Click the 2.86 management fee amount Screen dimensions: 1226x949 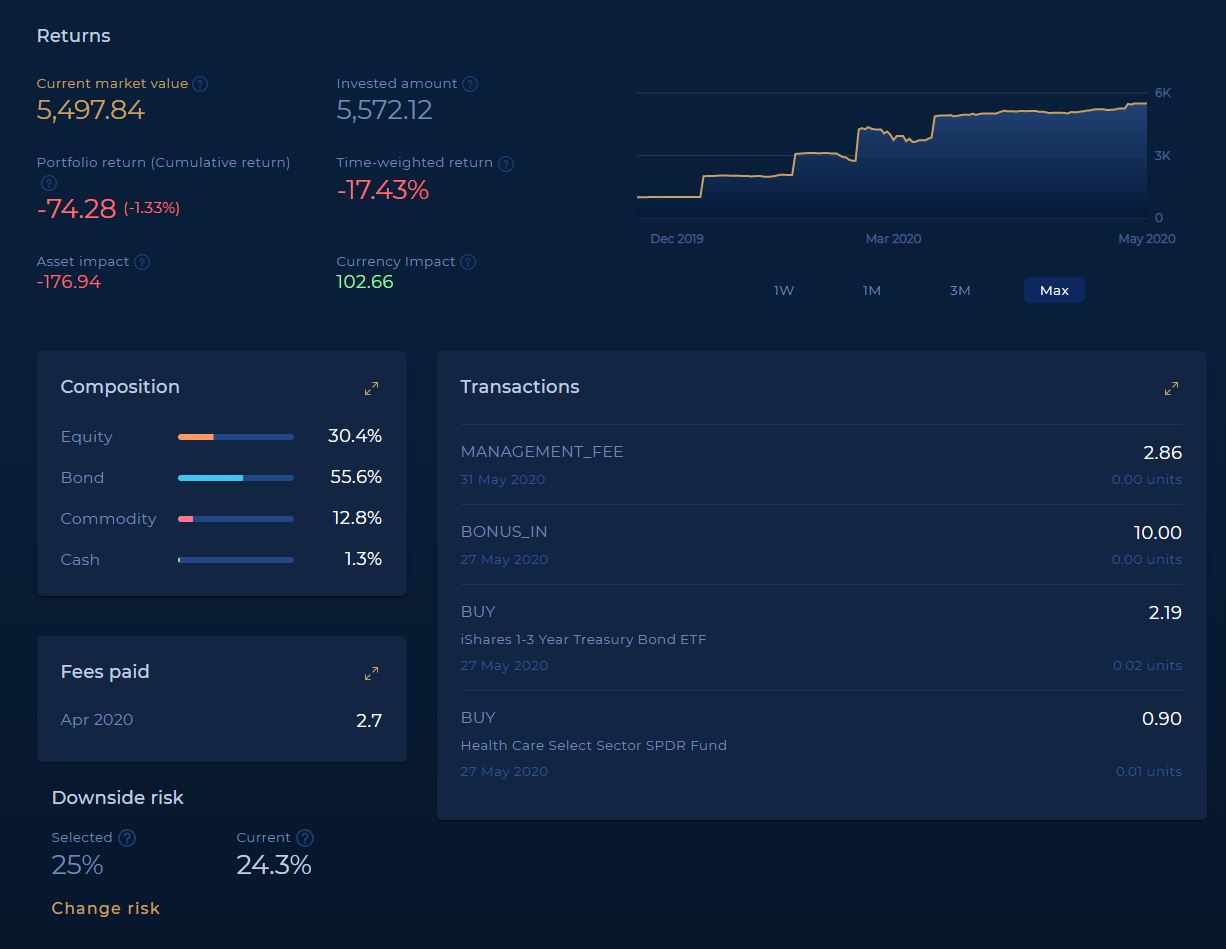[x=1162, y=452]
